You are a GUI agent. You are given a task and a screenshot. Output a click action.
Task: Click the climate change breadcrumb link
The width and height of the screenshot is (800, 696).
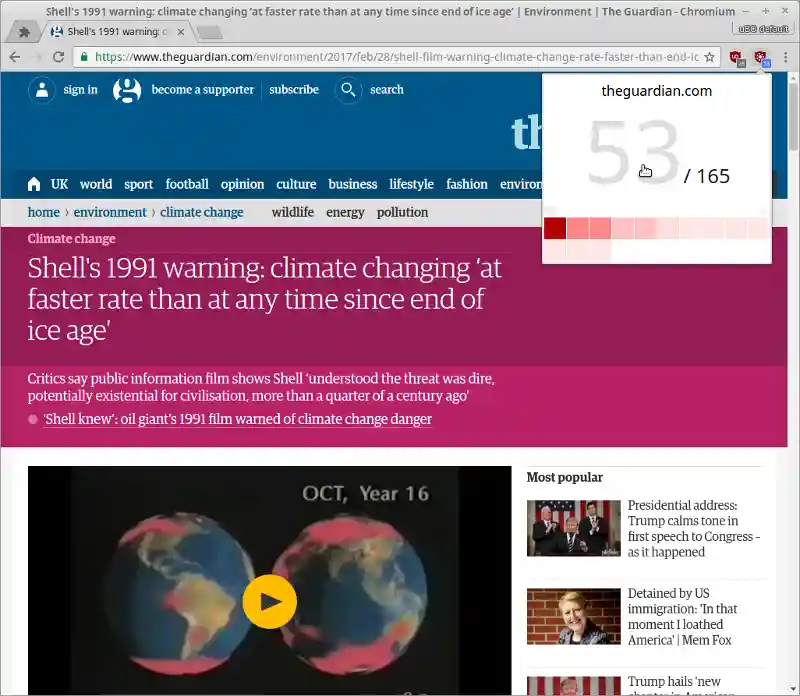(x=202, y=212)
